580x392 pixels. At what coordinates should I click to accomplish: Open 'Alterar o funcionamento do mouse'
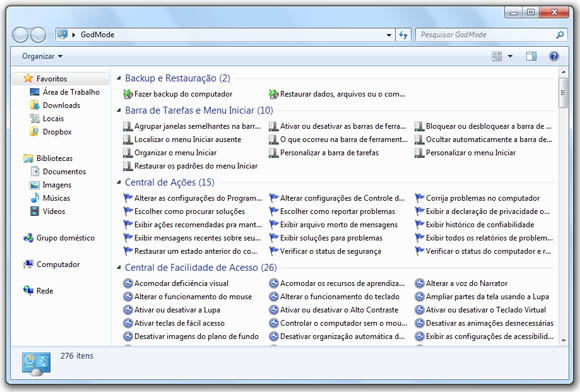click(188, 297)
